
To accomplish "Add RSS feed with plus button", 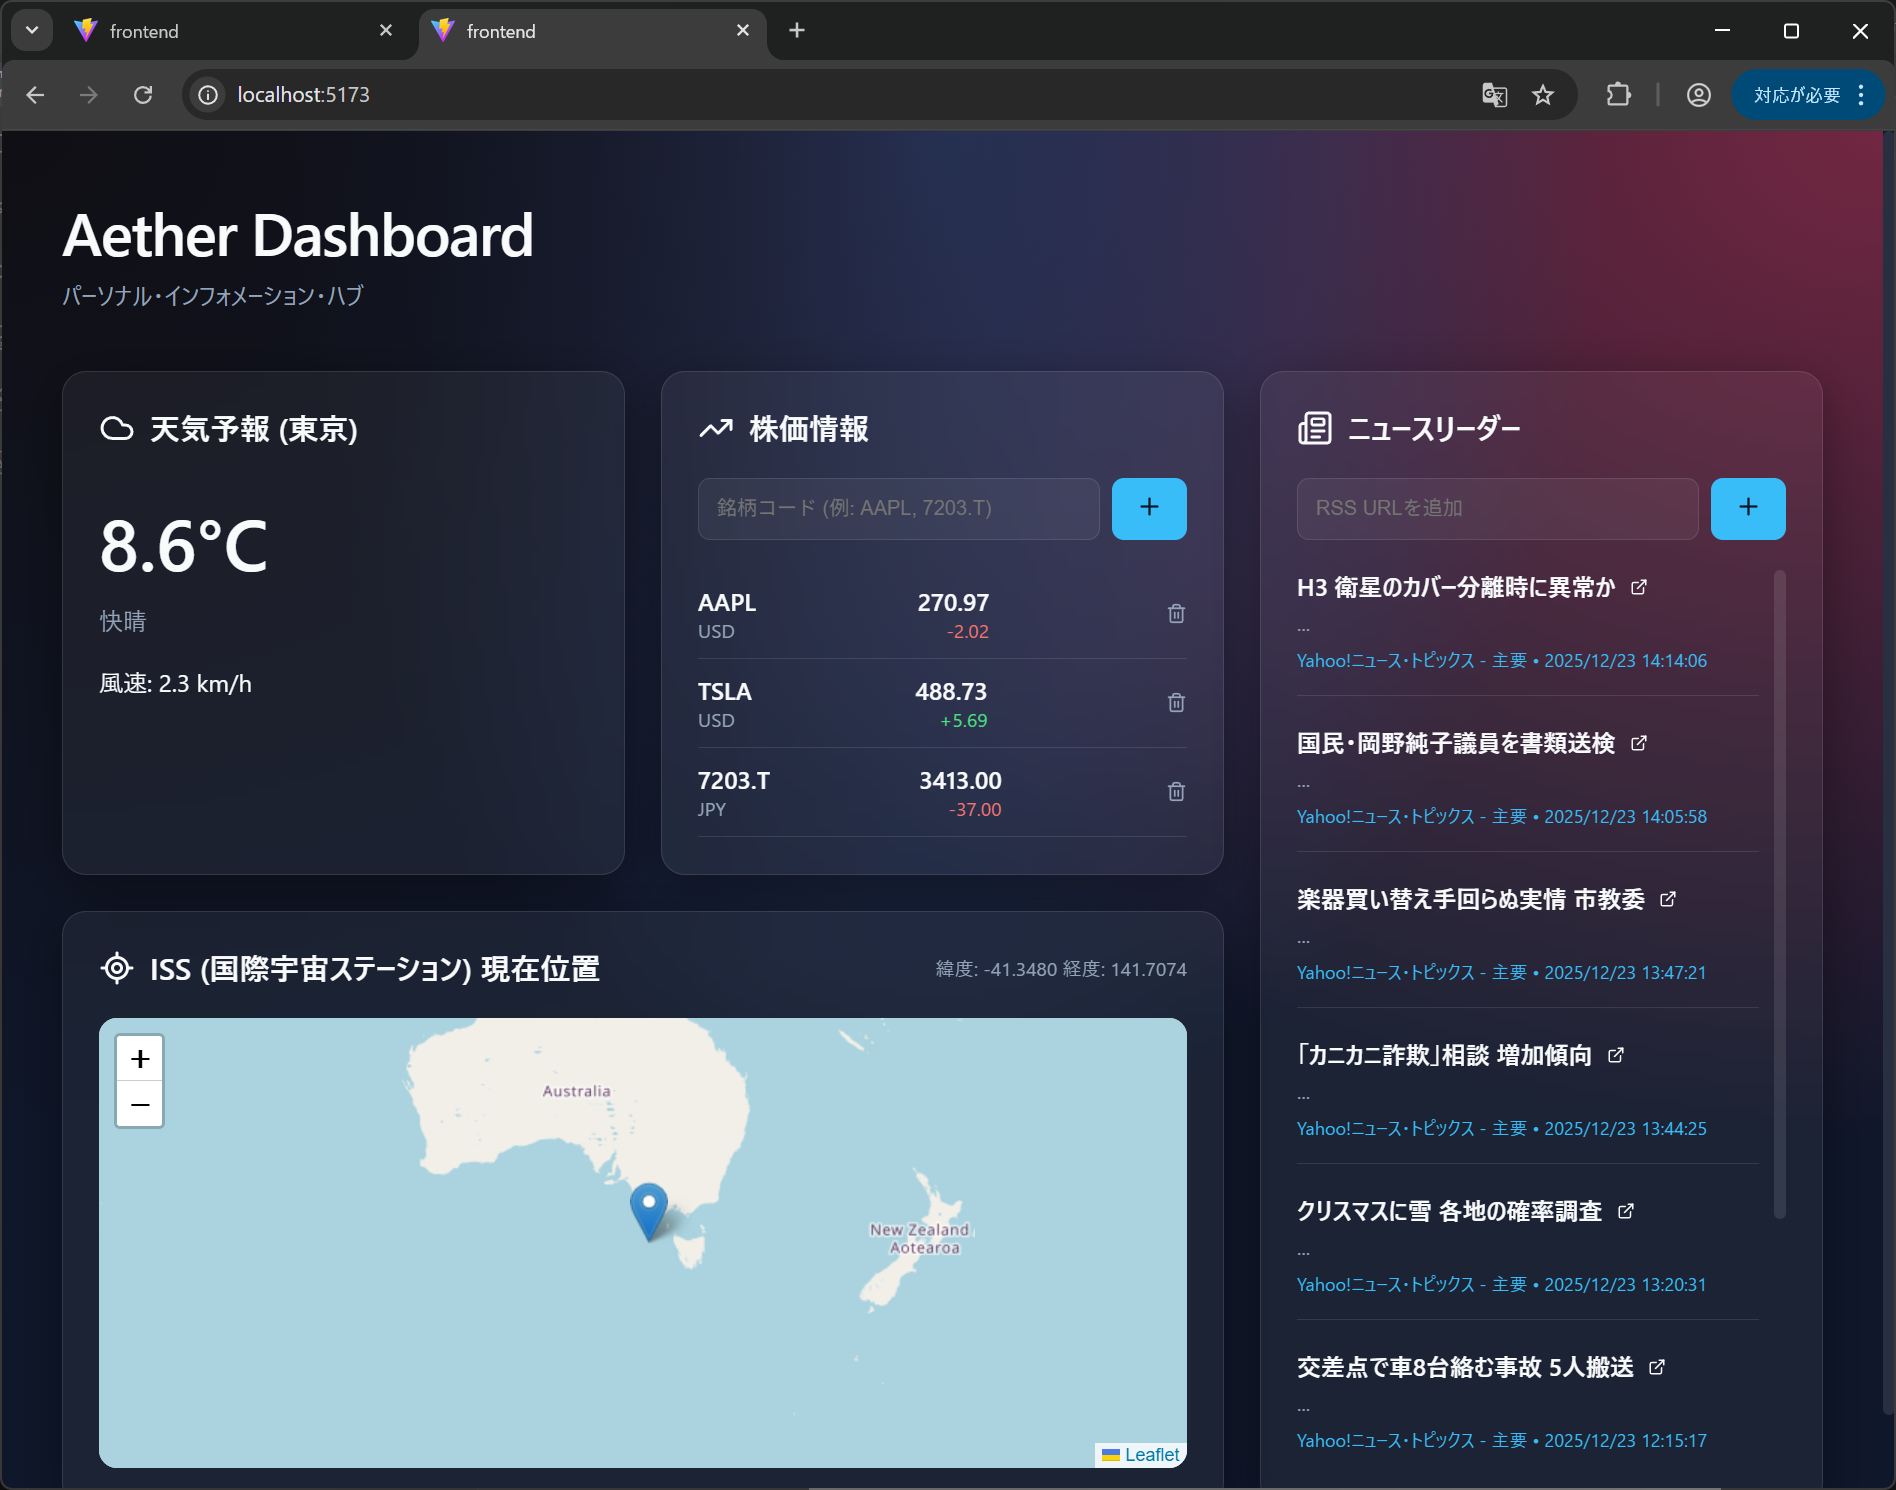I will (1748, 508).
